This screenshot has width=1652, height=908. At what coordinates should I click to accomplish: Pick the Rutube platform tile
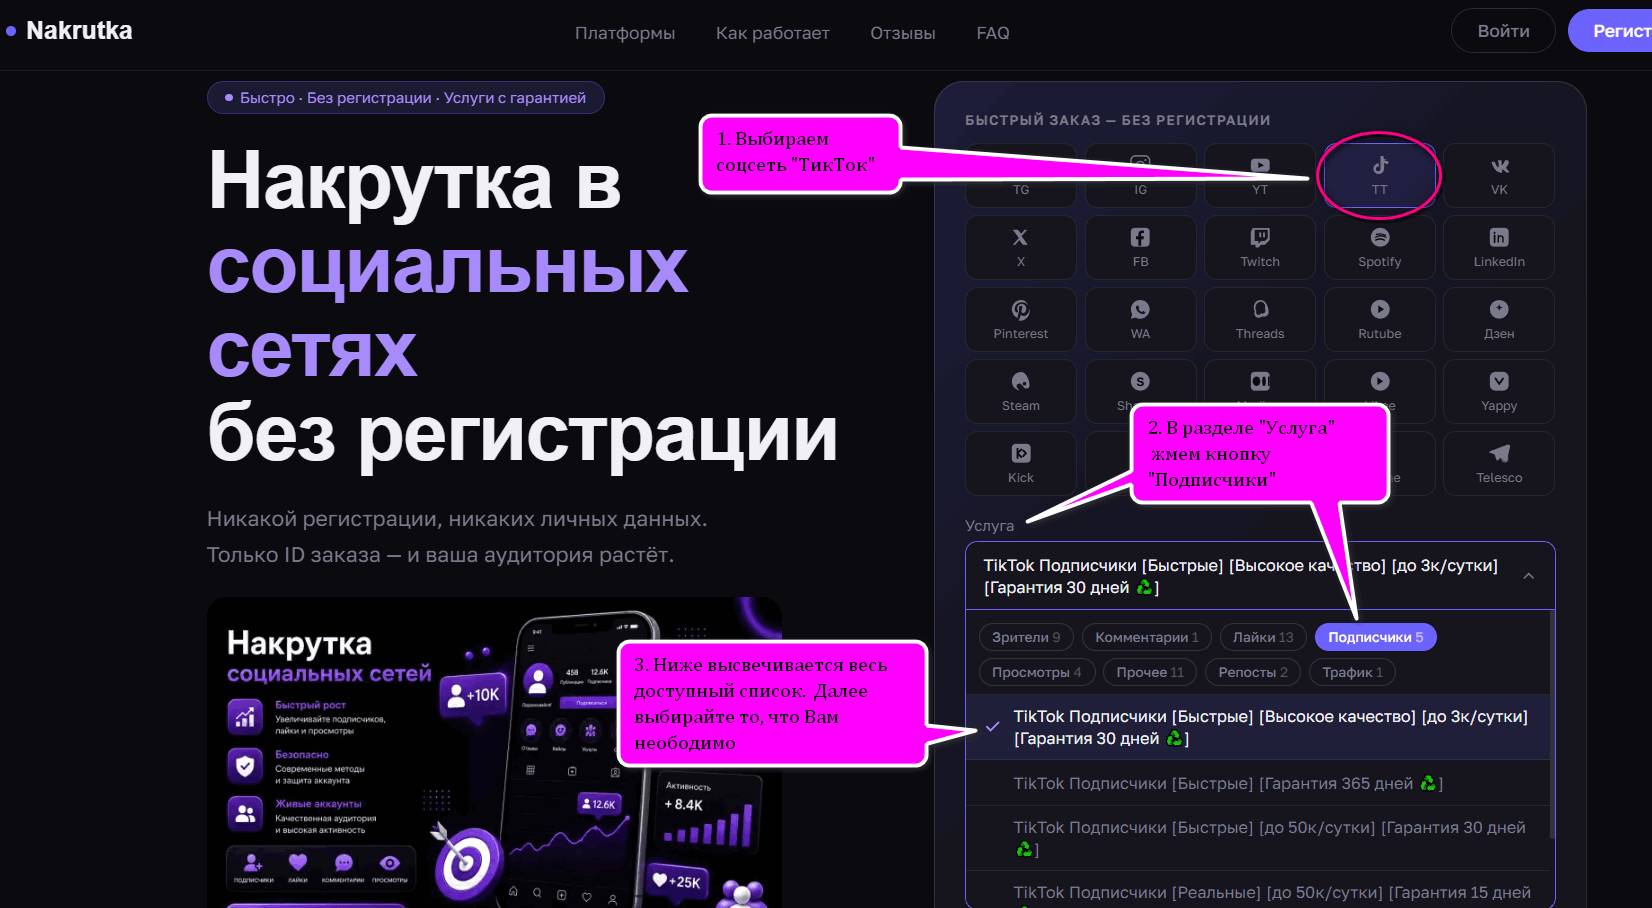point(1379,319)
